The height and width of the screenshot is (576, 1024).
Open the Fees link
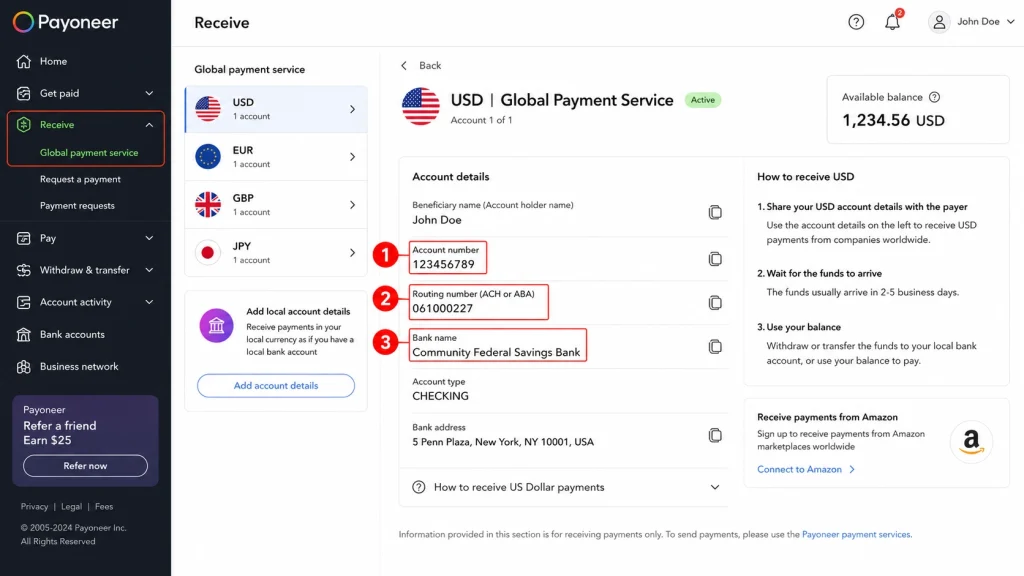pyautogui.click(x=104, y=506)
